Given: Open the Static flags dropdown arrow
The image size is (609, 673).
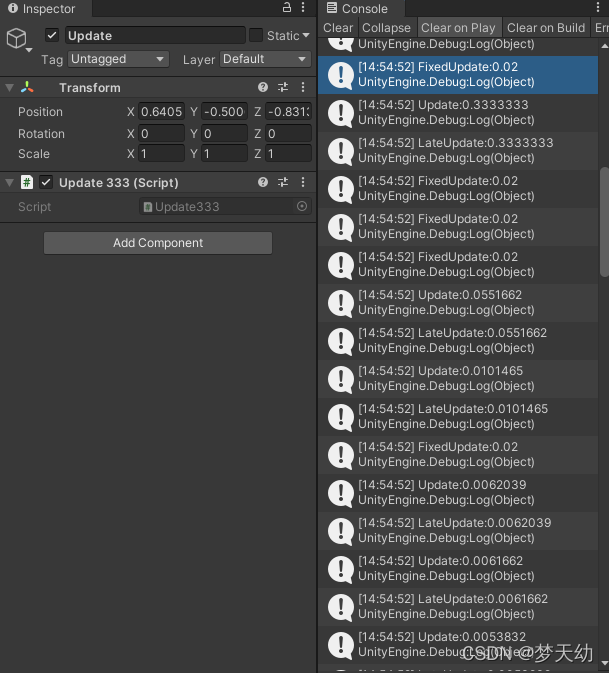Looking at the screenshot, I should coord(306,35).
